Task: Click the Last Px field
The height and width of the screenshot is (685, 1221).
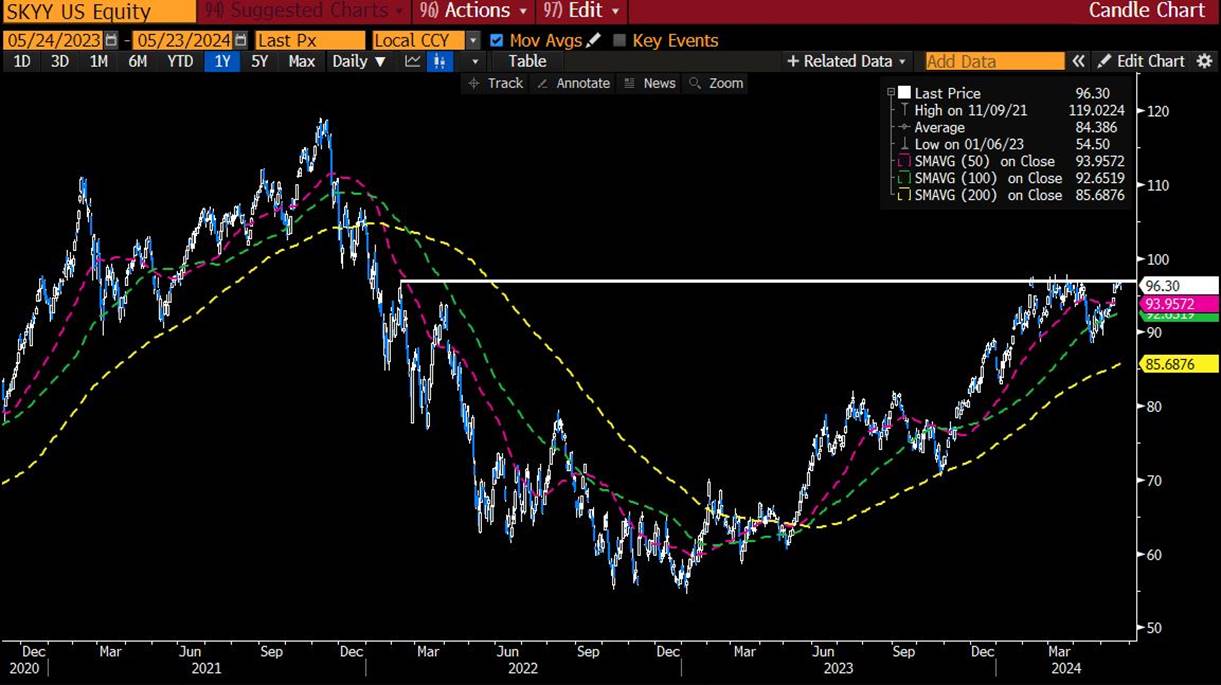Action: tap(310, 40)
